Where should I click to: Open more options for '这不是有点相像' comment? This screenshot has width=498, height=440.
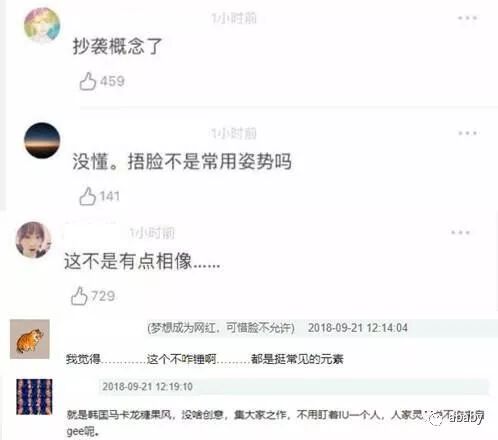(x=460, y=232)
